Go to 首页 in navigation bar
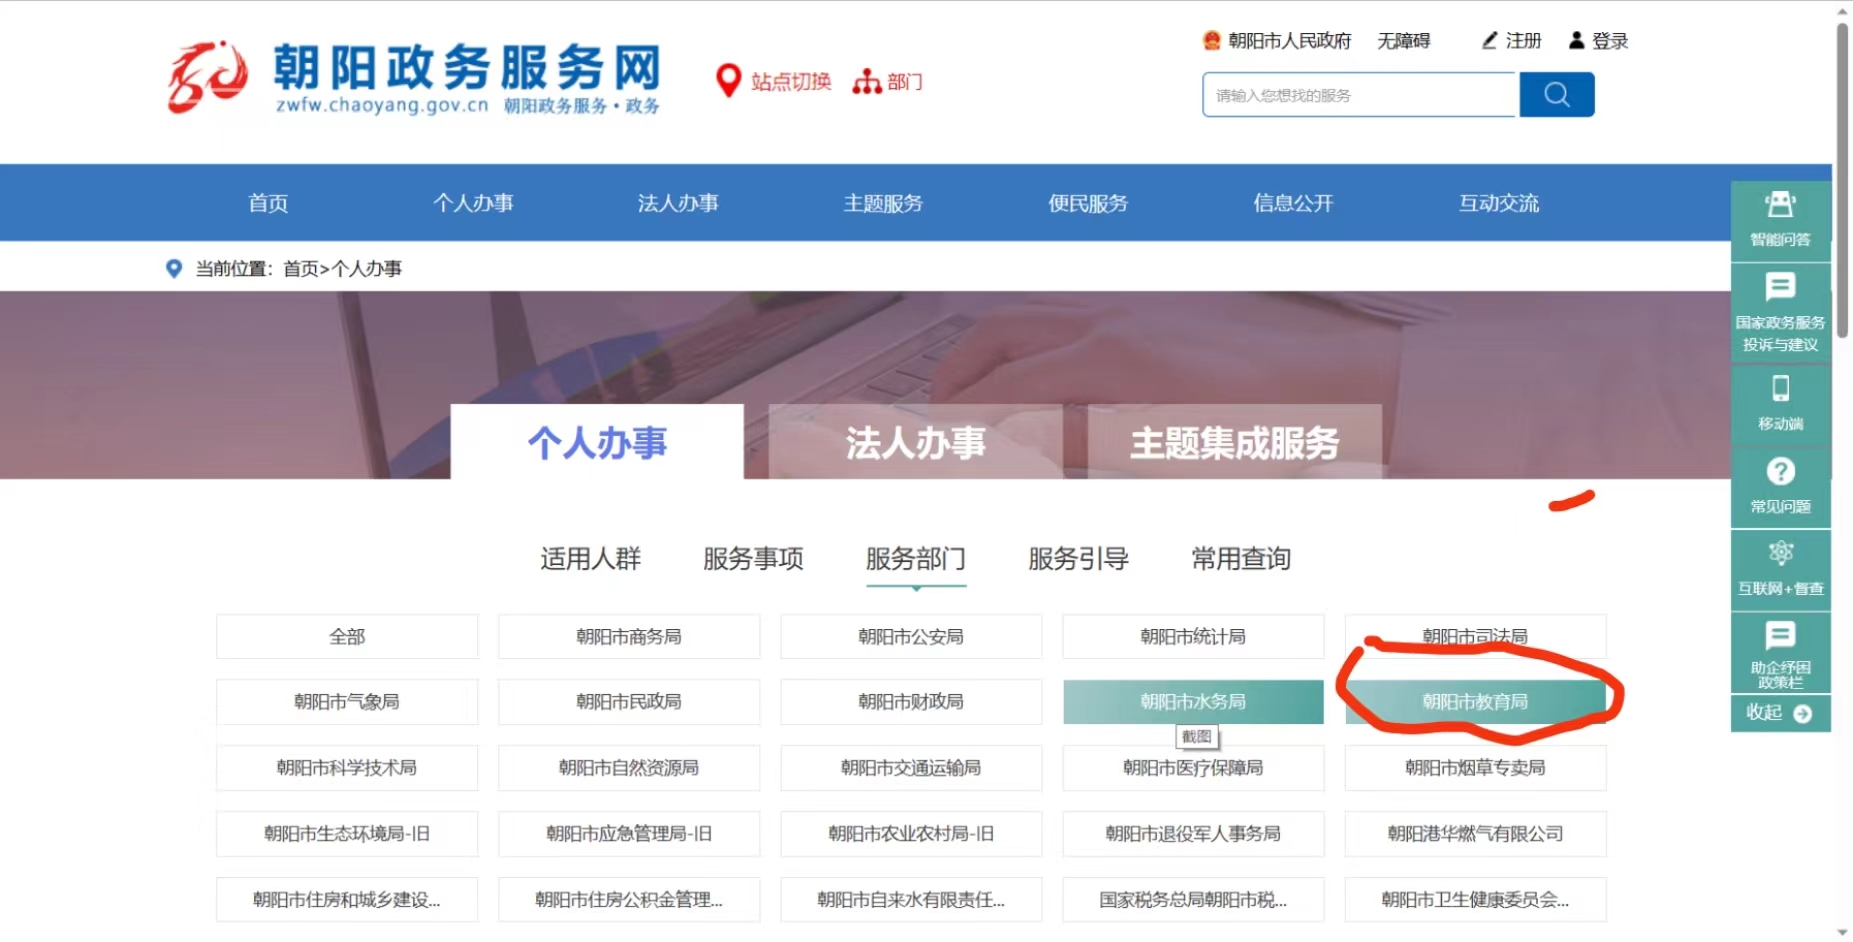This screenshot has height=942, width=1853. (268, 203)
